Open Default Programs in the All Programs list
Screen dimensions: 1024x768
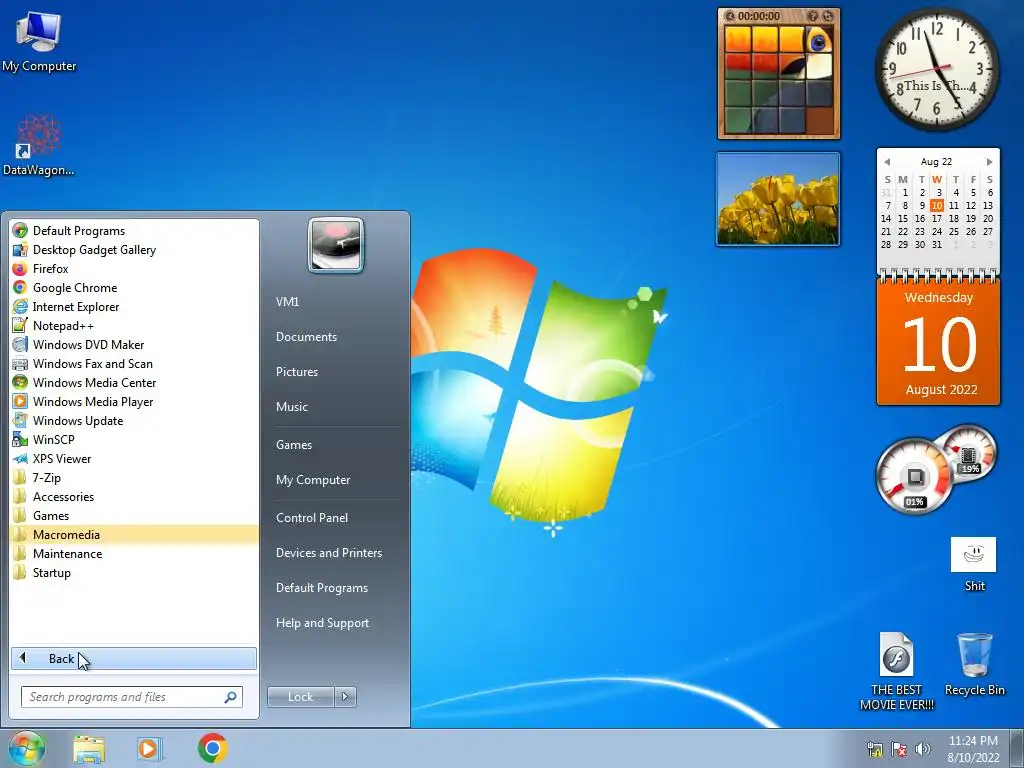click(x=134, y=231)
